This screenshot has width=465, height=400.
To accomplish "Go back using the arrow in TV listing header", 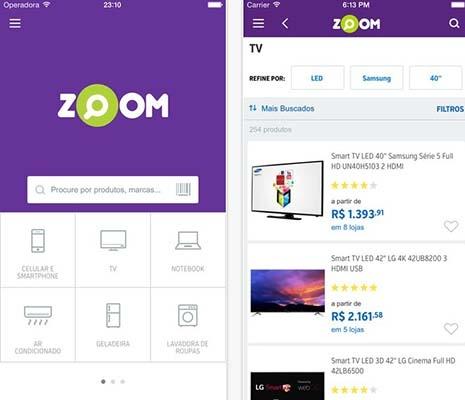I will pyautogui.click(x=285, y=23).
